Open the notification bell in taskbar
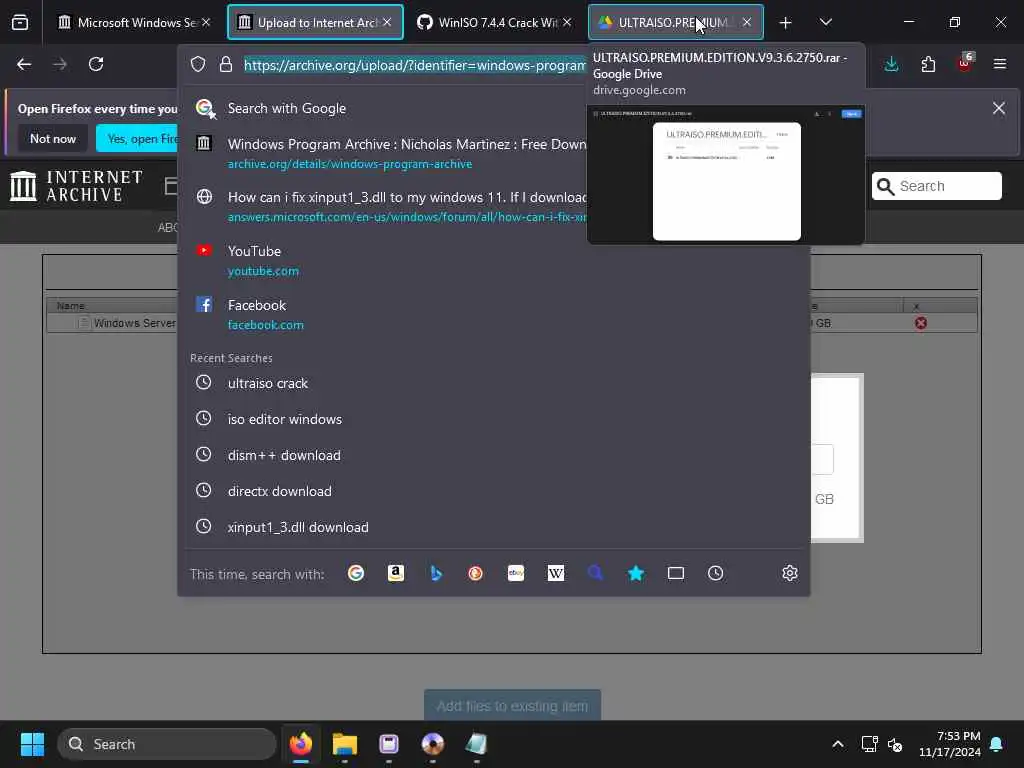The image size is (1024, 768). [997, 744]
